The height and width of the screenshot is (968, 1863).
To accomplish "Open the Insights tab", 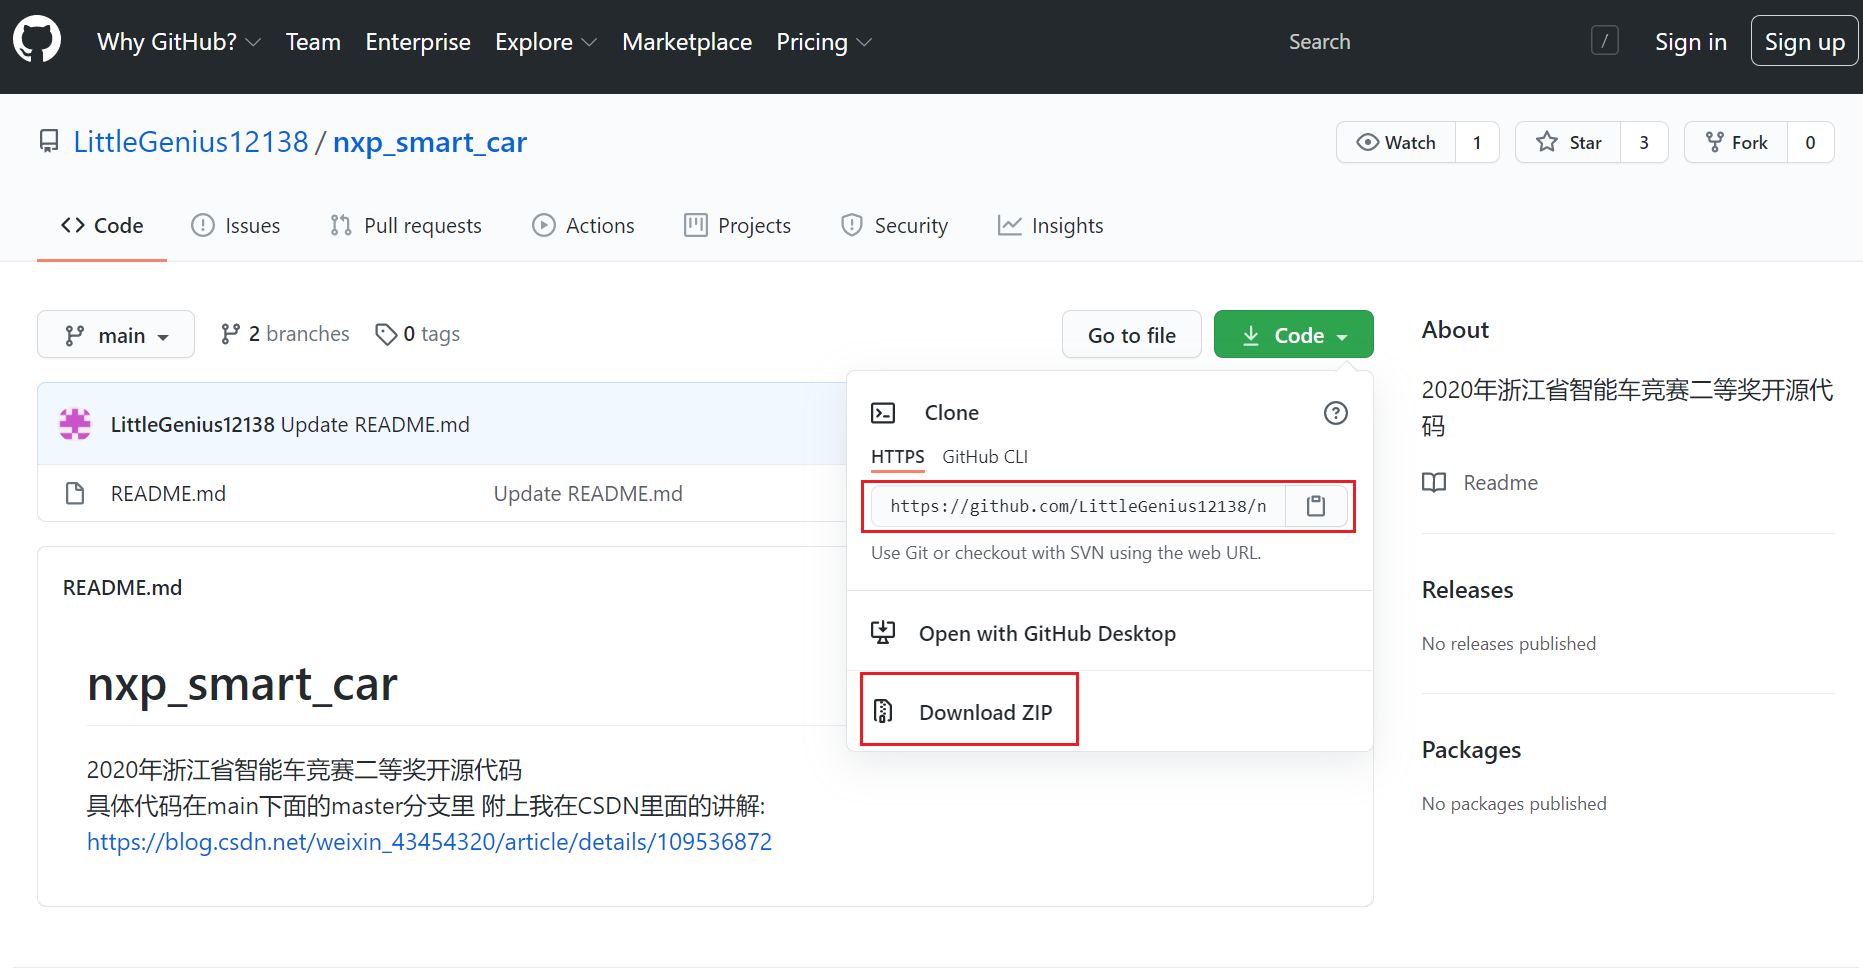I will point(1051,225).
